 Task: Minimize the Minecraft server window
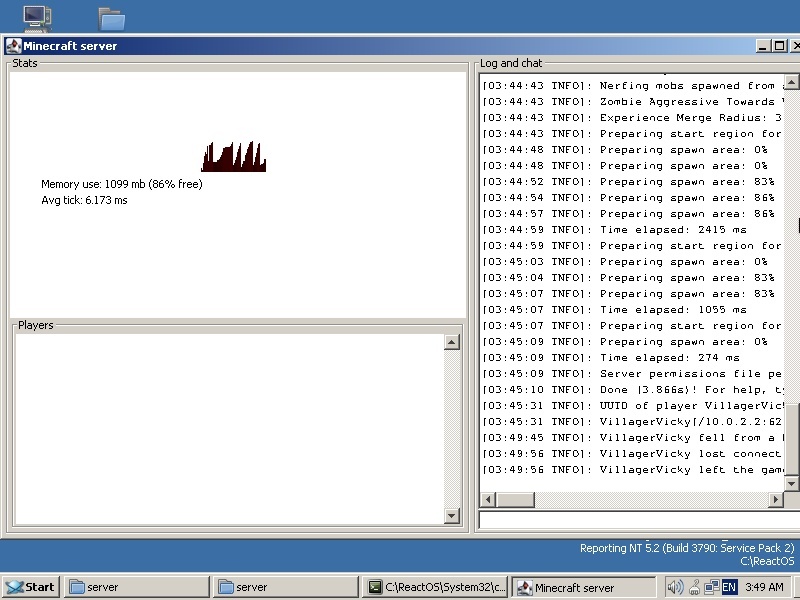coord(763,46)
